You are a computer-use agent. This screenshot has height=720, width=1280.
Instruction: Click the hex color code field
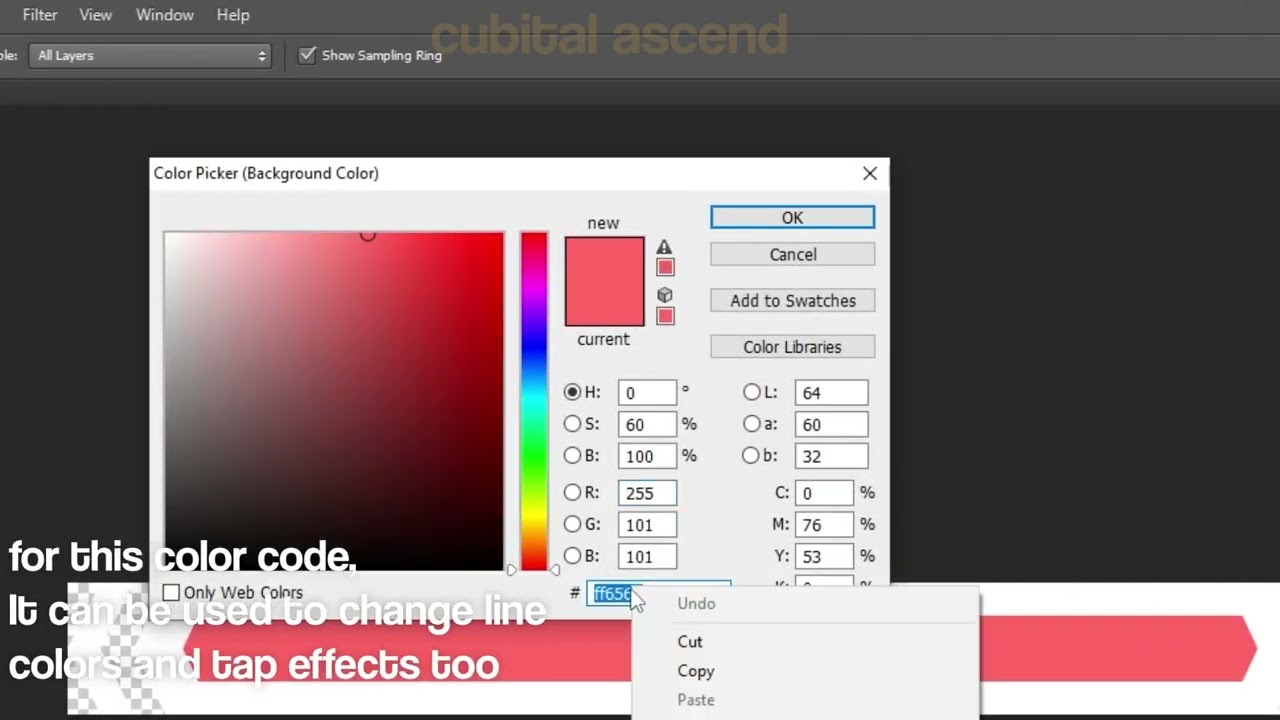(x=658, y=593)
